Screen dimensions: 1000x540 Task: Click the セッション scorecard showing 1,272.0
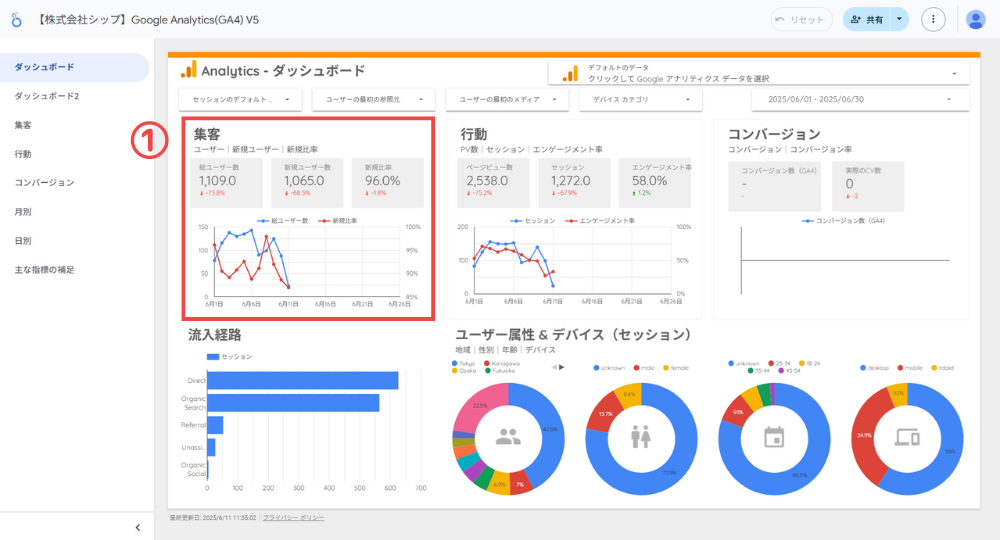pos(574,182)
